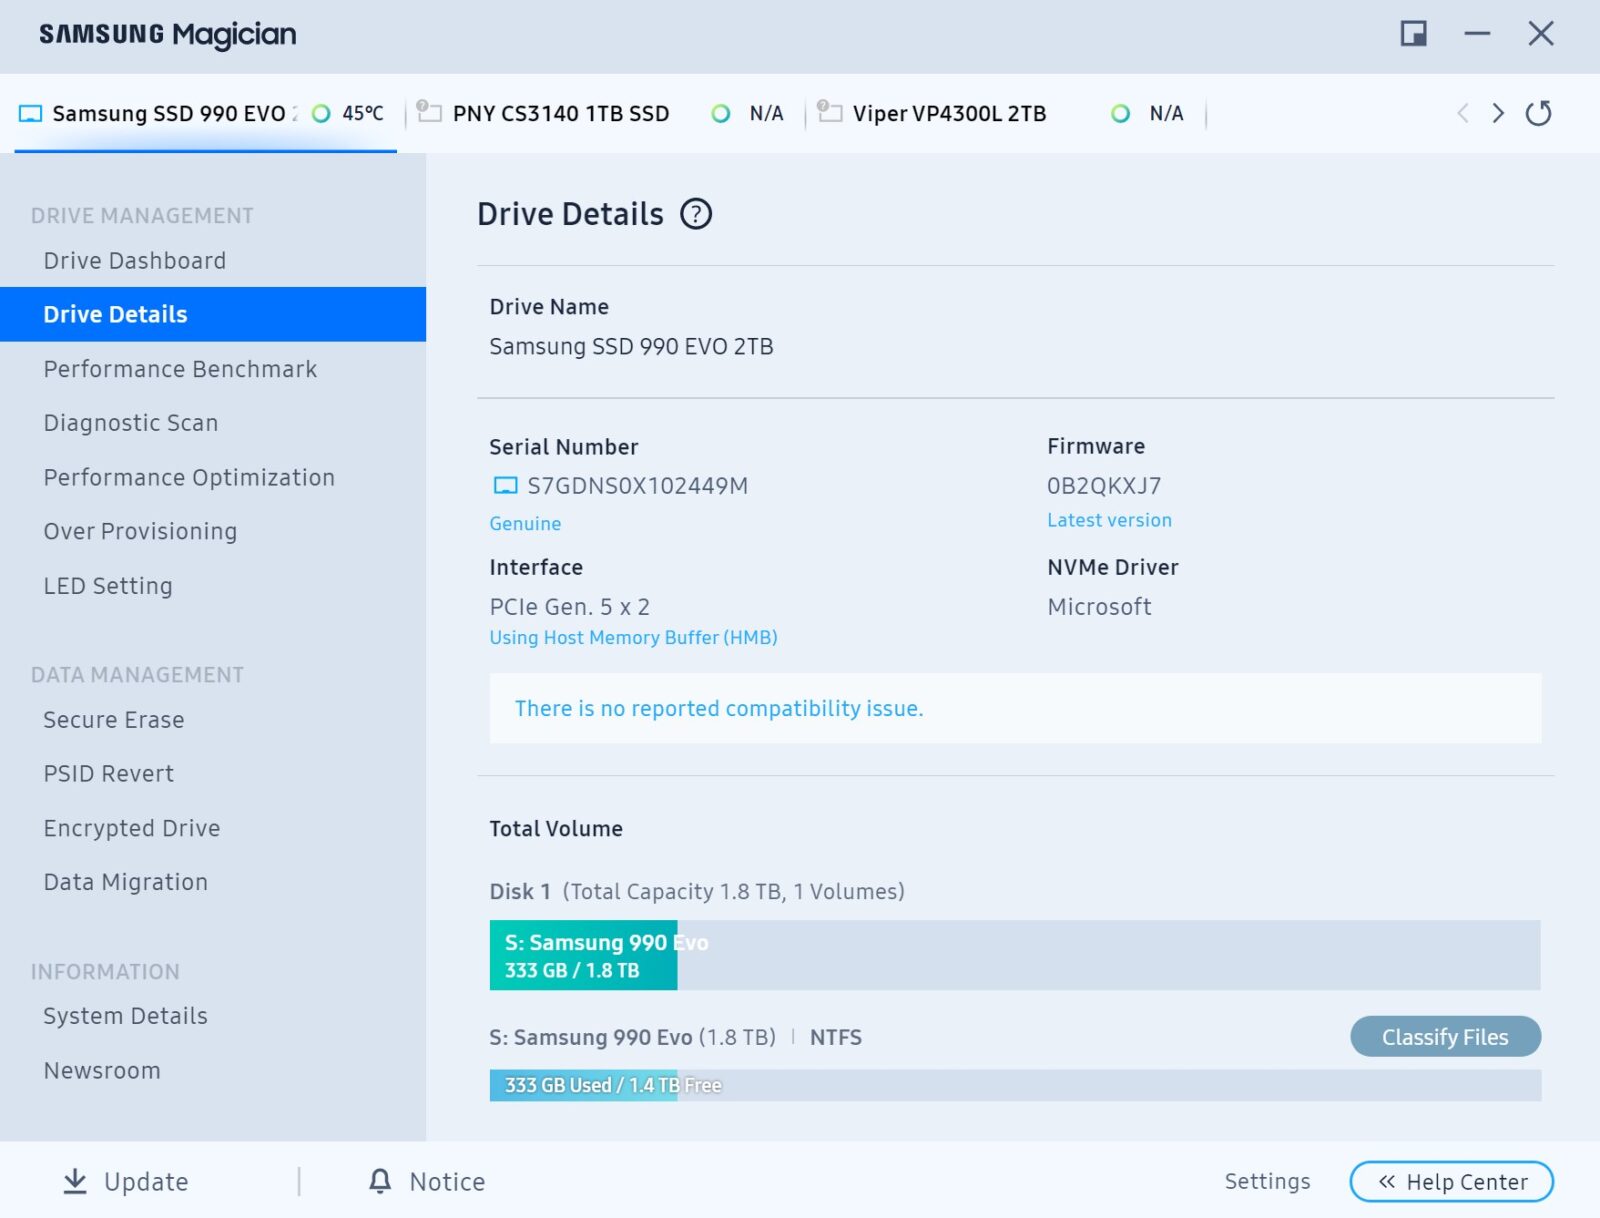Click the compact window mode icon

[1413, 34]
